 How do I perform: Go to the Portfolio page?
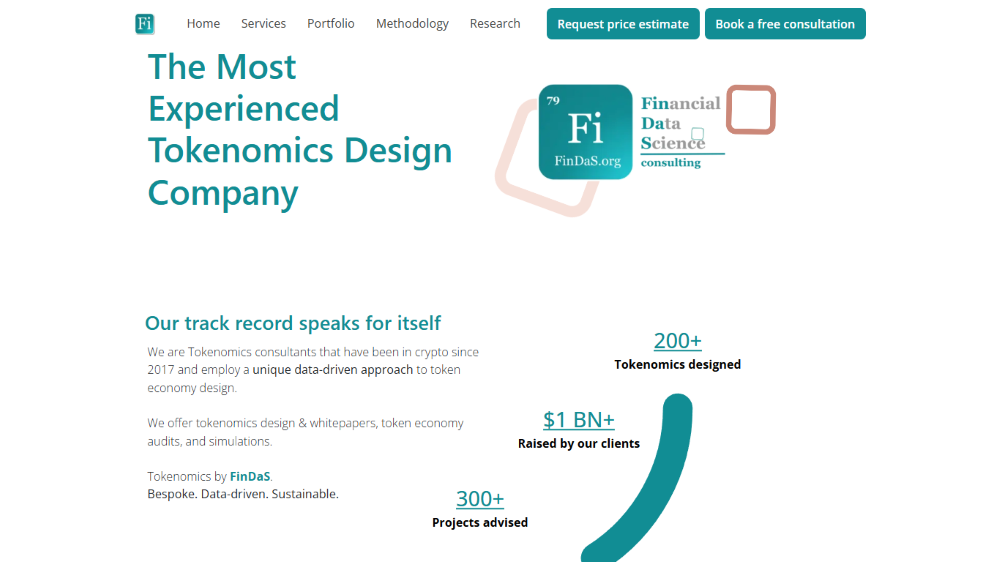[x=331, y=24]
